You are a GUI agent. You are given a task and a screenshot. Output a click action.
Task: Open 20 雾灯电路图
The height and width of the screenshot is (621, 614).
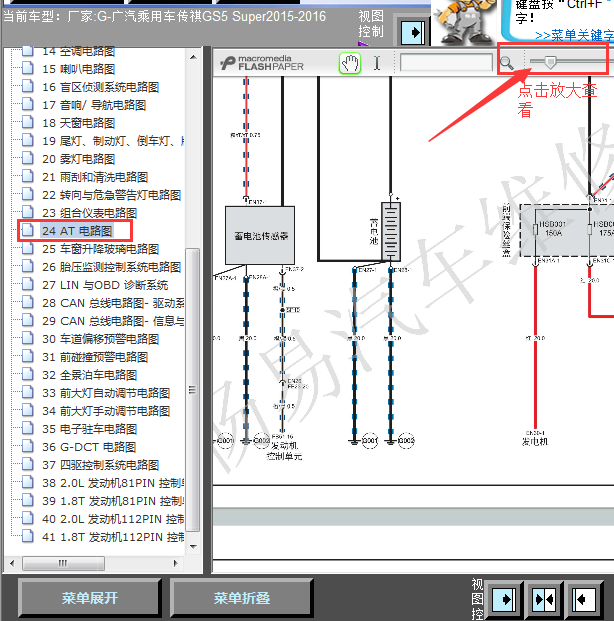coord(78,159)
